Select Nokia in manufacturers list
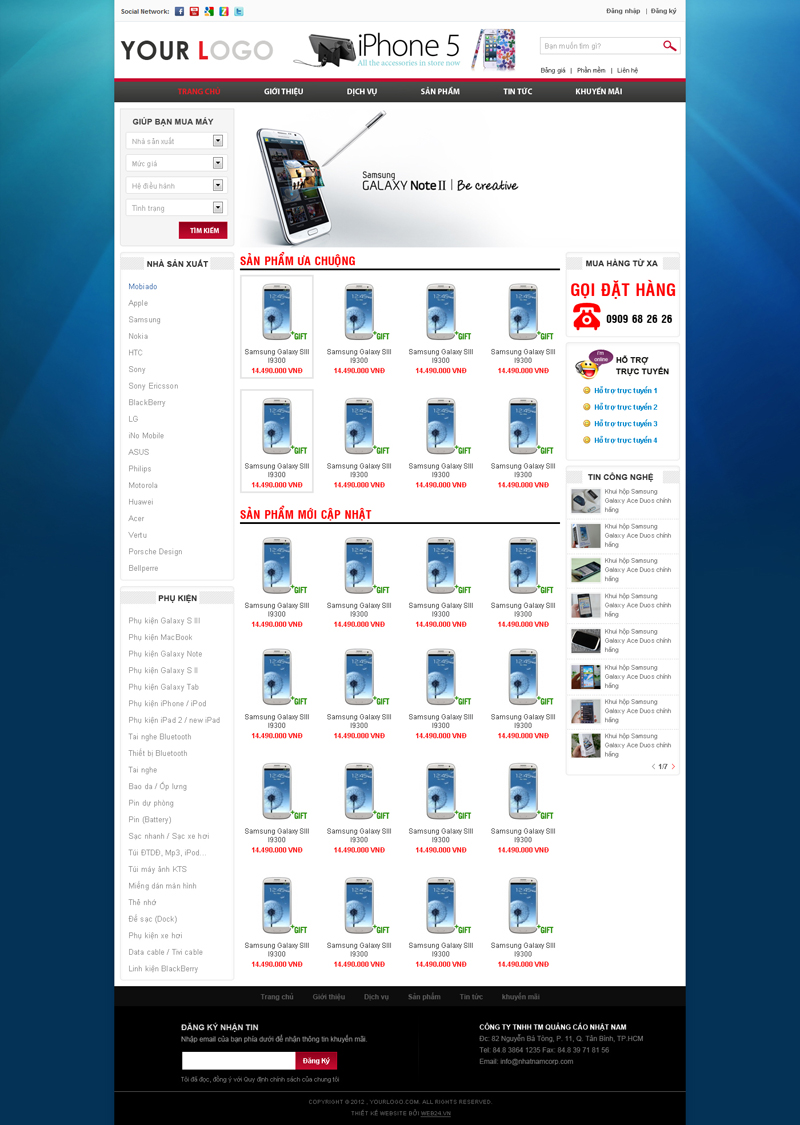The height and width of the screenshot is (1125, 800). point(138,336)
